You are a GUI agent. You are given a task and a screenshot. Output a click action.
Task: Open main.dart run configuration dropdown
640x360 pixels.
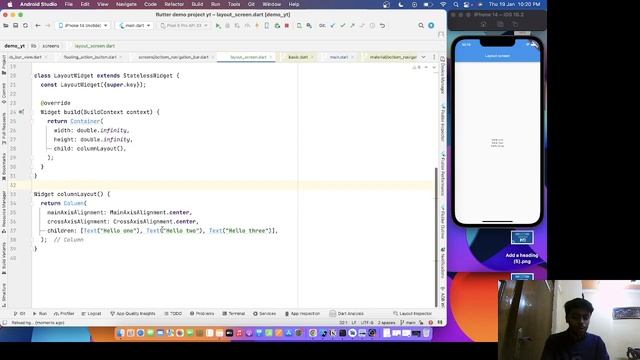(134, 25)
